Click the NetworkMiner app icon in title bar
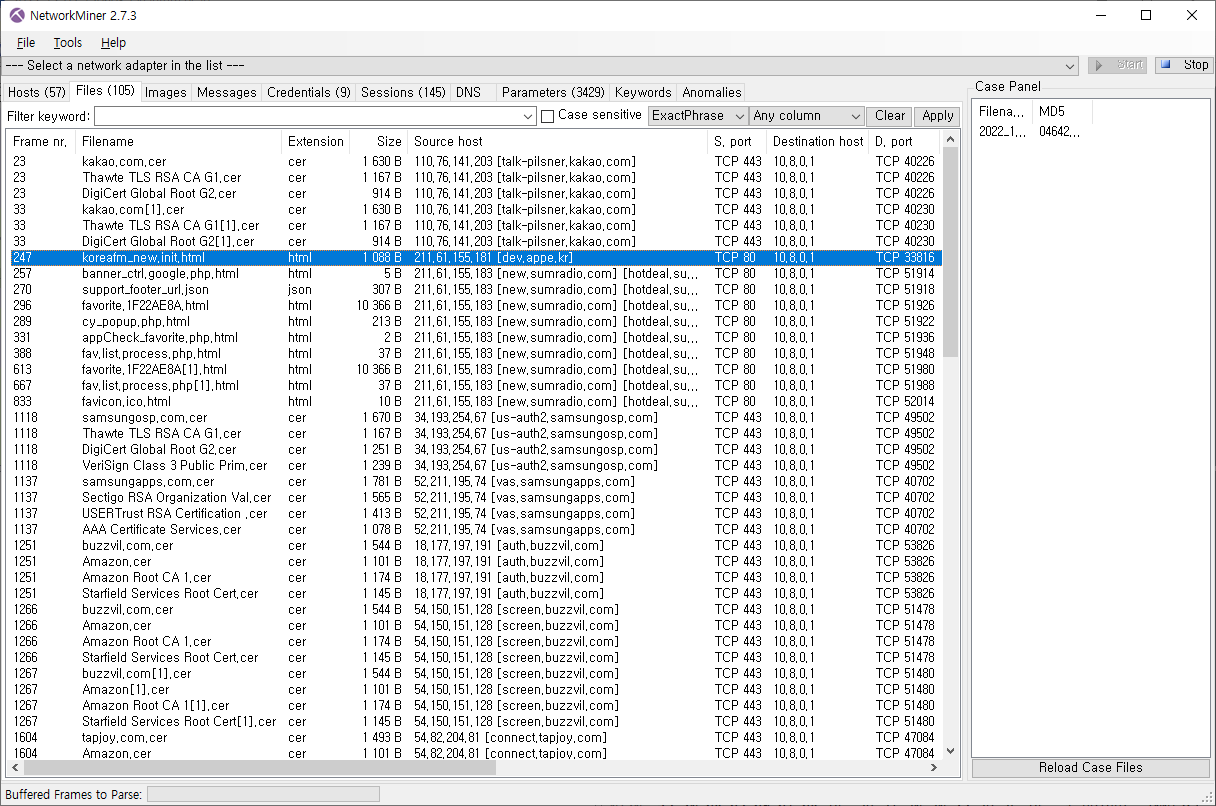The image size is (1216, 806). click(17, 16)
